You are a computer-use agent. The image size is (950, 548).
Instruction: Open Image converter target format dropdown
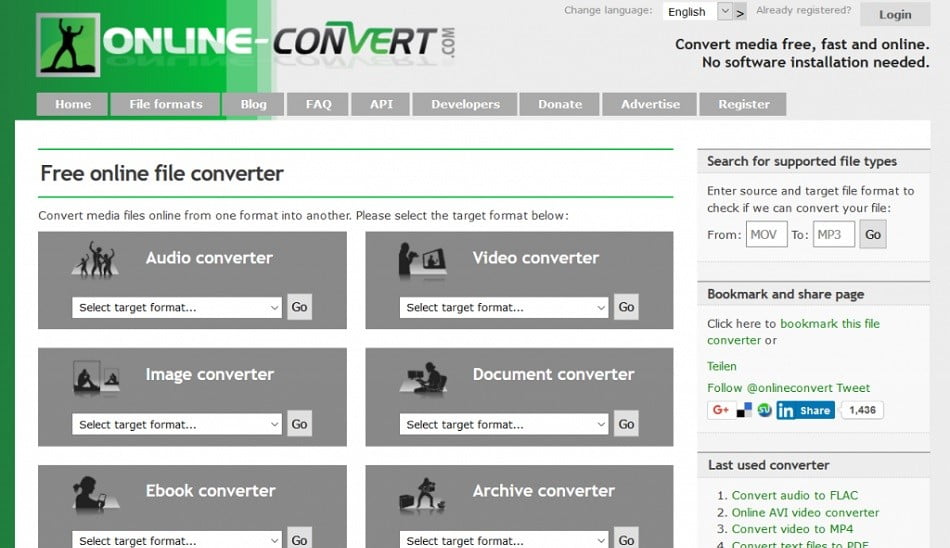coord(177,424)
